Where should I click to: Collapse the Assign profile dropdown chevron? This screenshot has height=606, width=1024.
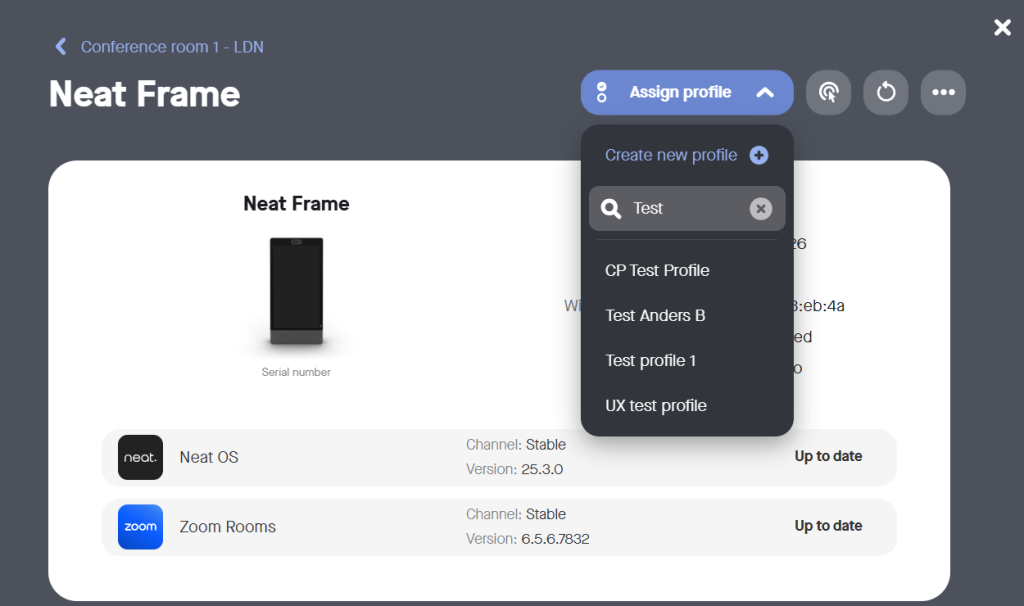coord(765,92)
